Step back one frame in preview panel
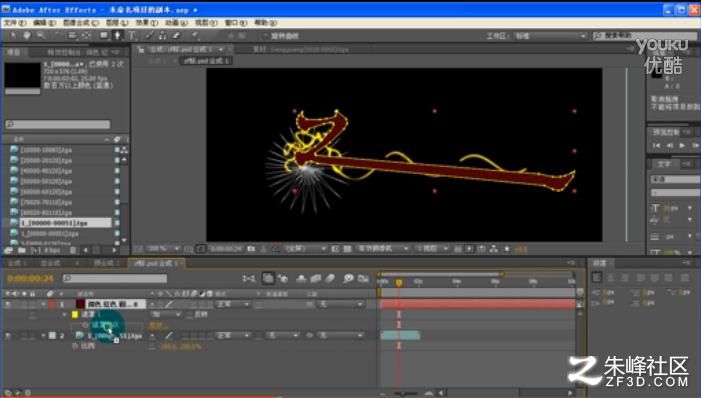This screenshot has height=398, width=701. coord(669,145)
